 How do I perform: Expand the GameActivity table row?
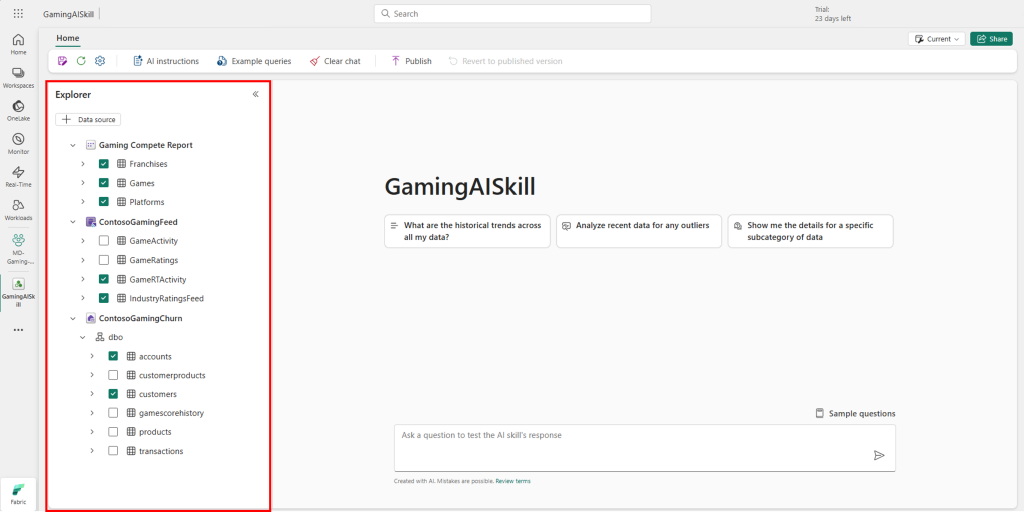(82, 241)
